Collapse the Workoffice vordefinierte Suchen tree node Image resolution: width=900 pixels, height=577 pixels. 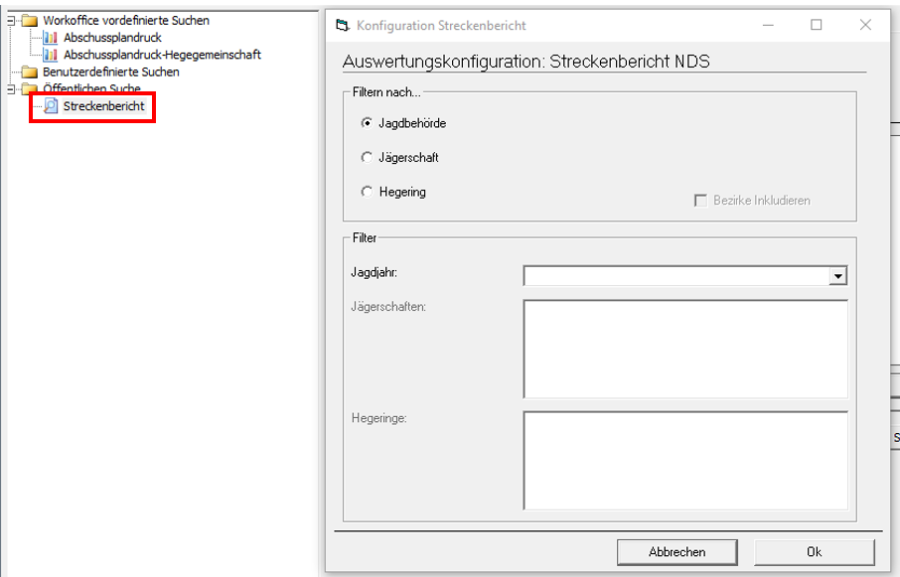click(x=11, y=21)
